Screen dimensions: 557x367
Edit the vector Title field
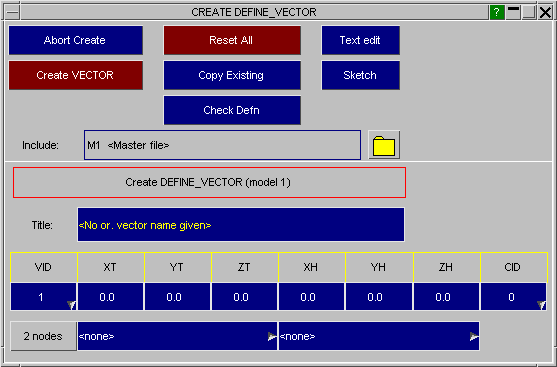click(x=241, y=225)
